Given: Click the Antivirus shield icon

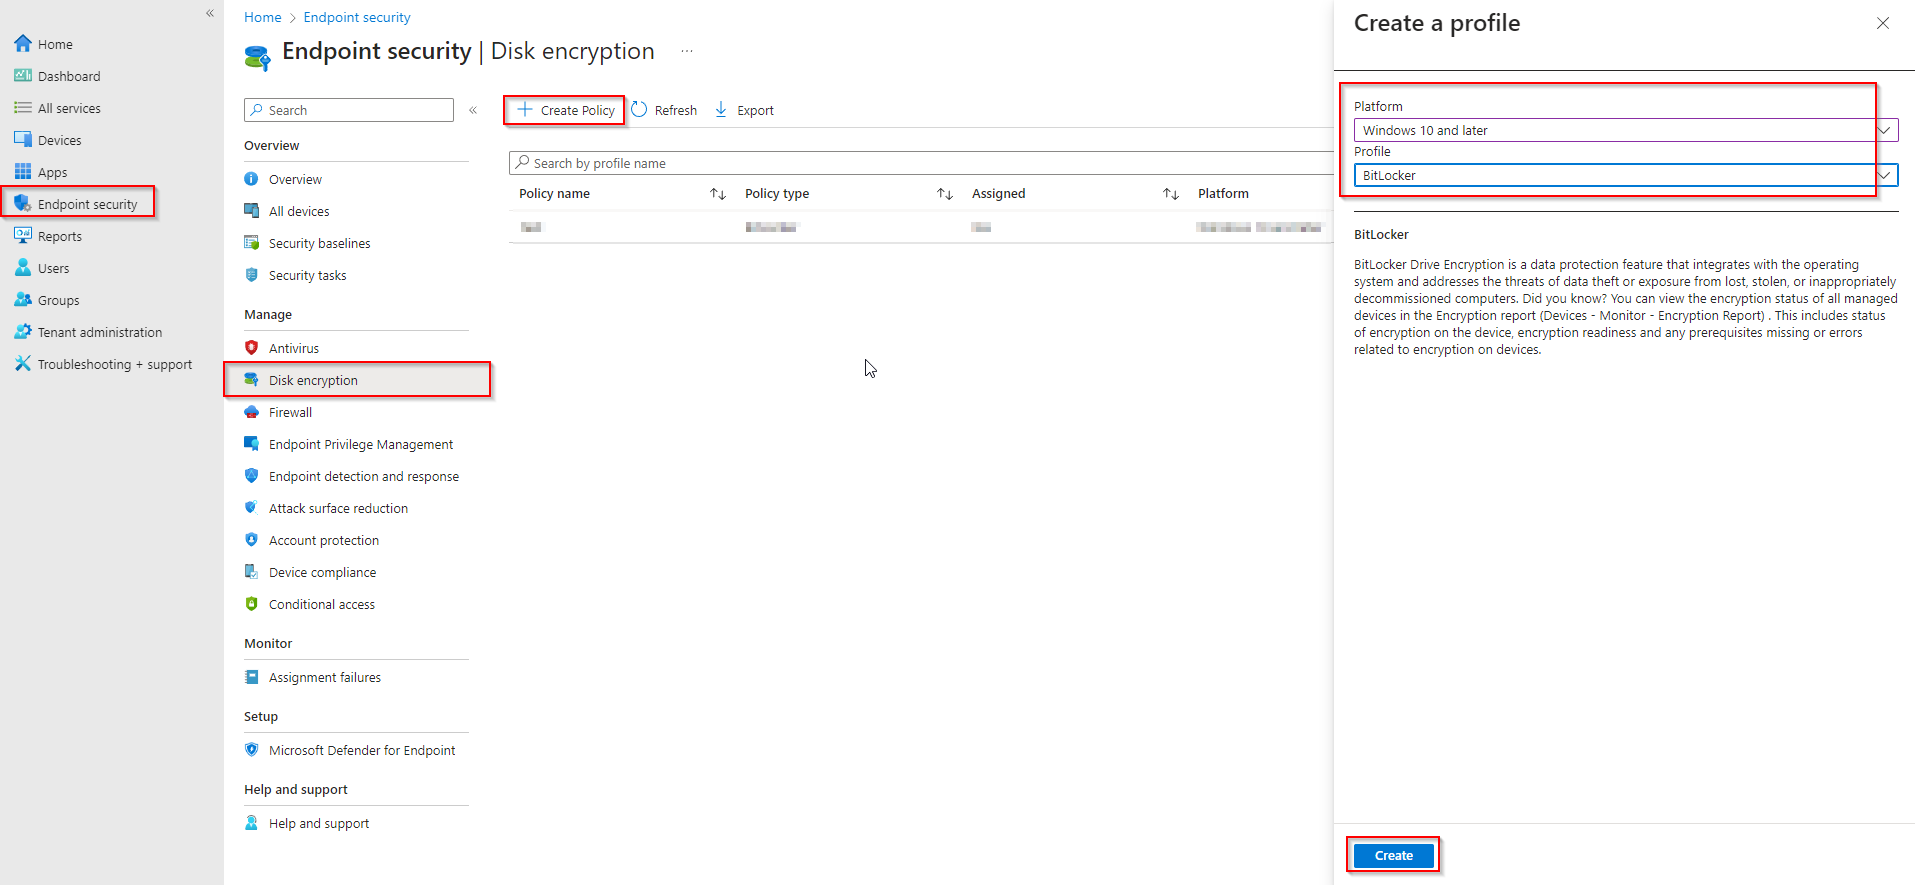Looking at the screenshot, I should [252, 348].
